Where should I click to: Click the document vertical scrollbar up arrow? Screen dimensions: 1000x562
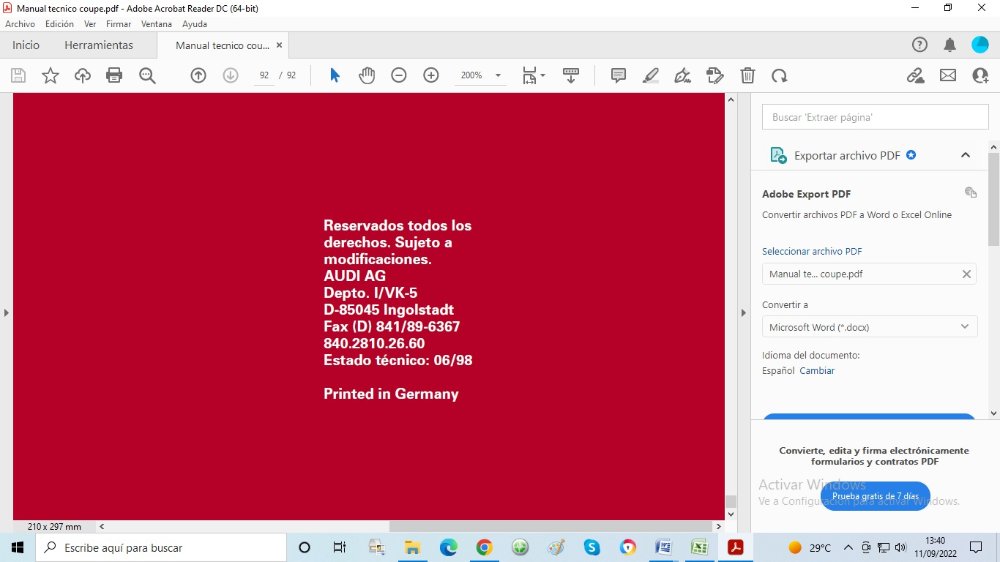pyautogui.click(x=731, y=100)
